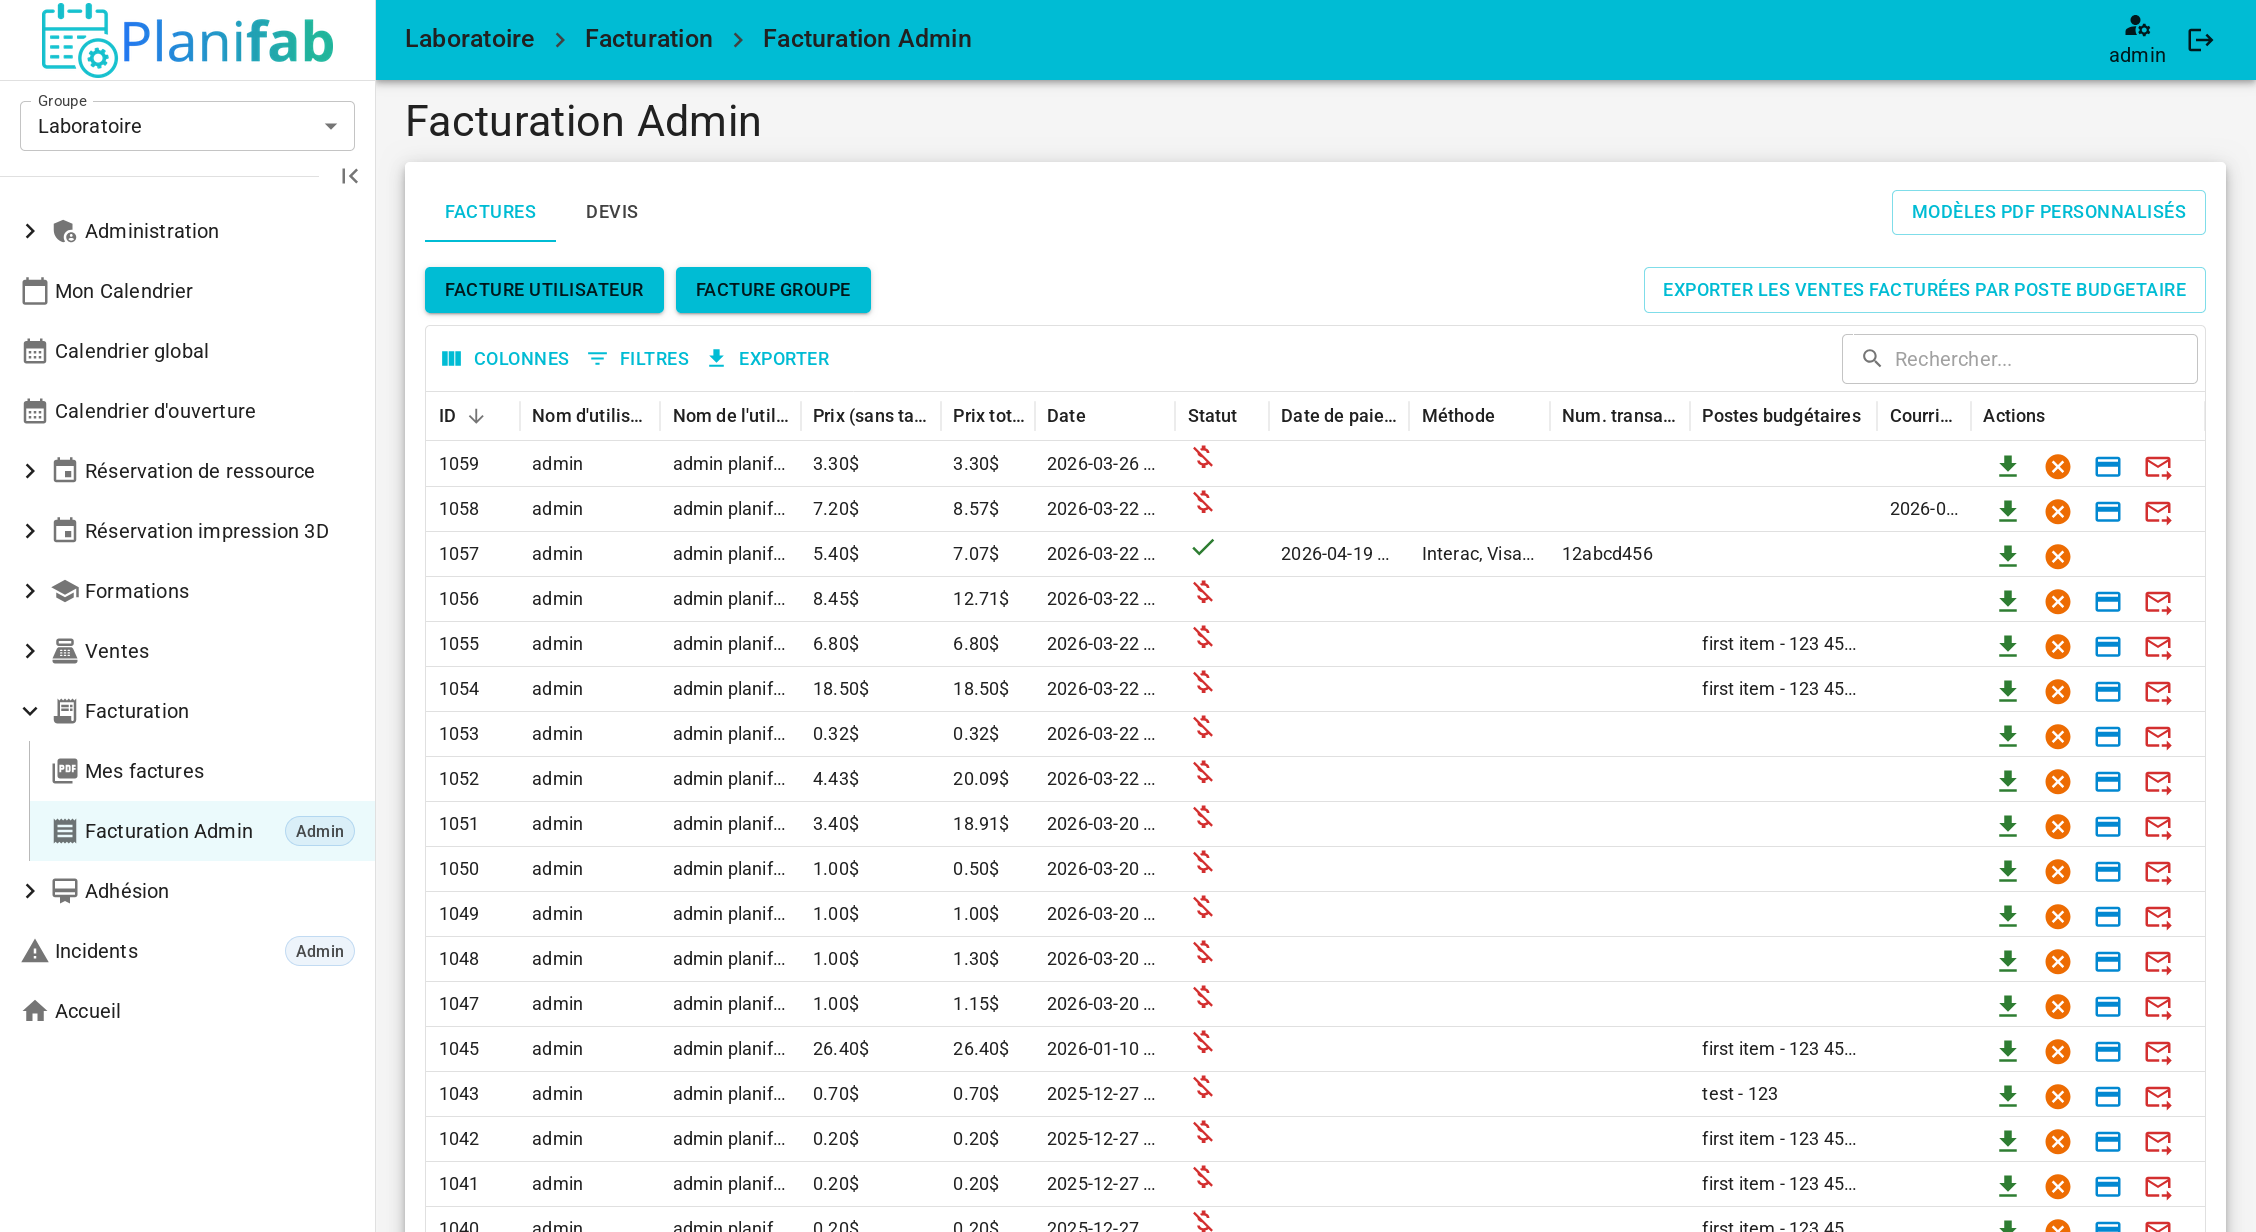Collapse sidebar with arrow icon
The width and height of the screenshot is (2256, 1232).
click(x=349, y=176)
